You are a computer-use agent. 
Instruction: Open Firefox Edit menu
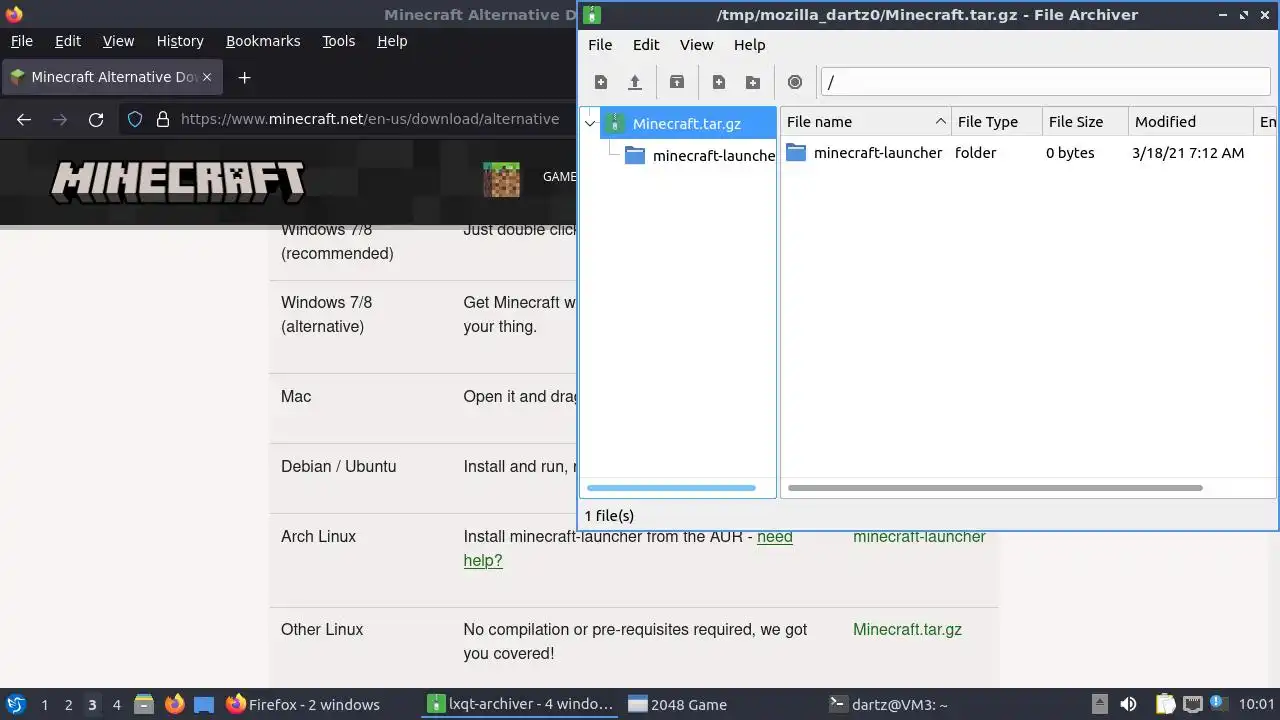click(68, 41)
